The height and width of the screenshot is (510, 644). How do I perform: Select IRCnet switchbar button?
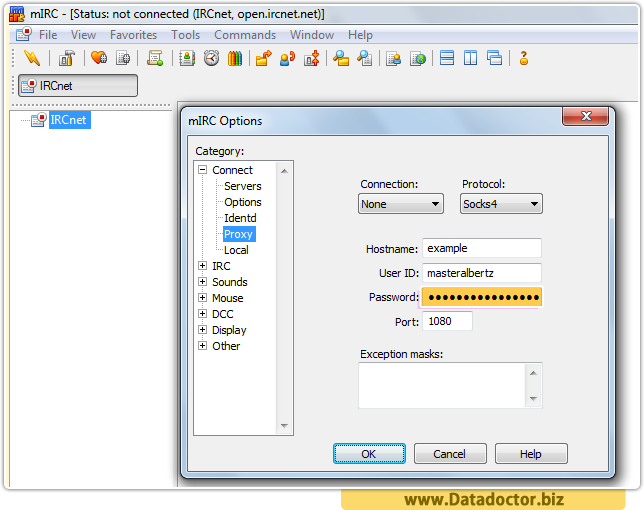(x=78, y=85)
